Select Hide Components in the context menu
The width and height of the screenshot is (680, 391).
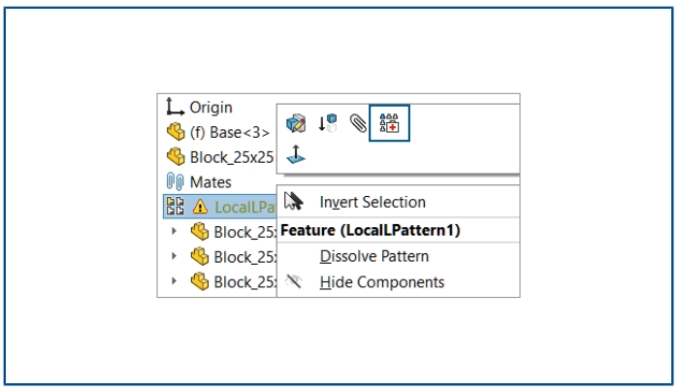coord(382,282)
